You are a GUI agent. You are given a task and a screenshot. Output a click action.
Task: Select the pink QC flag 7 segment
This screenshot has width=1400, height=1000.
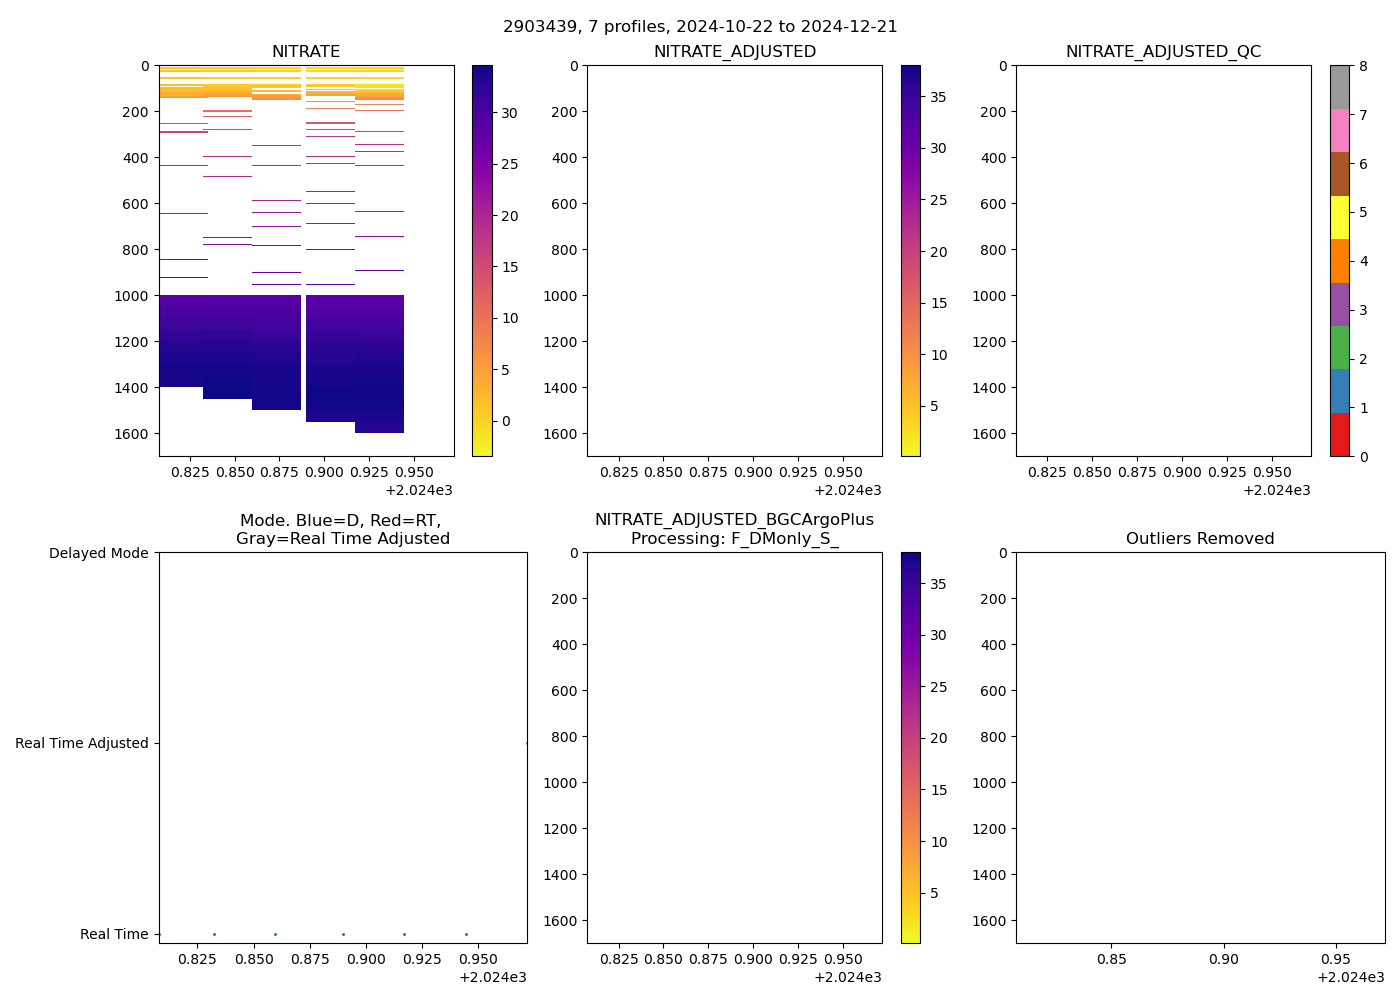tap(1339, 130)
